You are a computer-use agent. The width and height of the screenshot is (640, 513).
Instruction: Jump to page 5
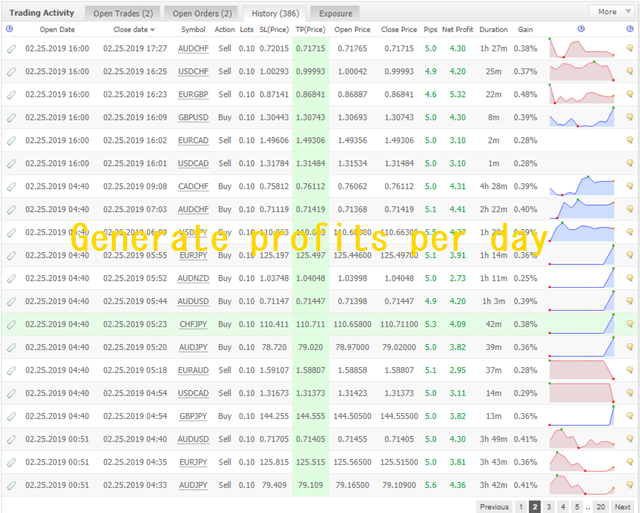point(577,507)
